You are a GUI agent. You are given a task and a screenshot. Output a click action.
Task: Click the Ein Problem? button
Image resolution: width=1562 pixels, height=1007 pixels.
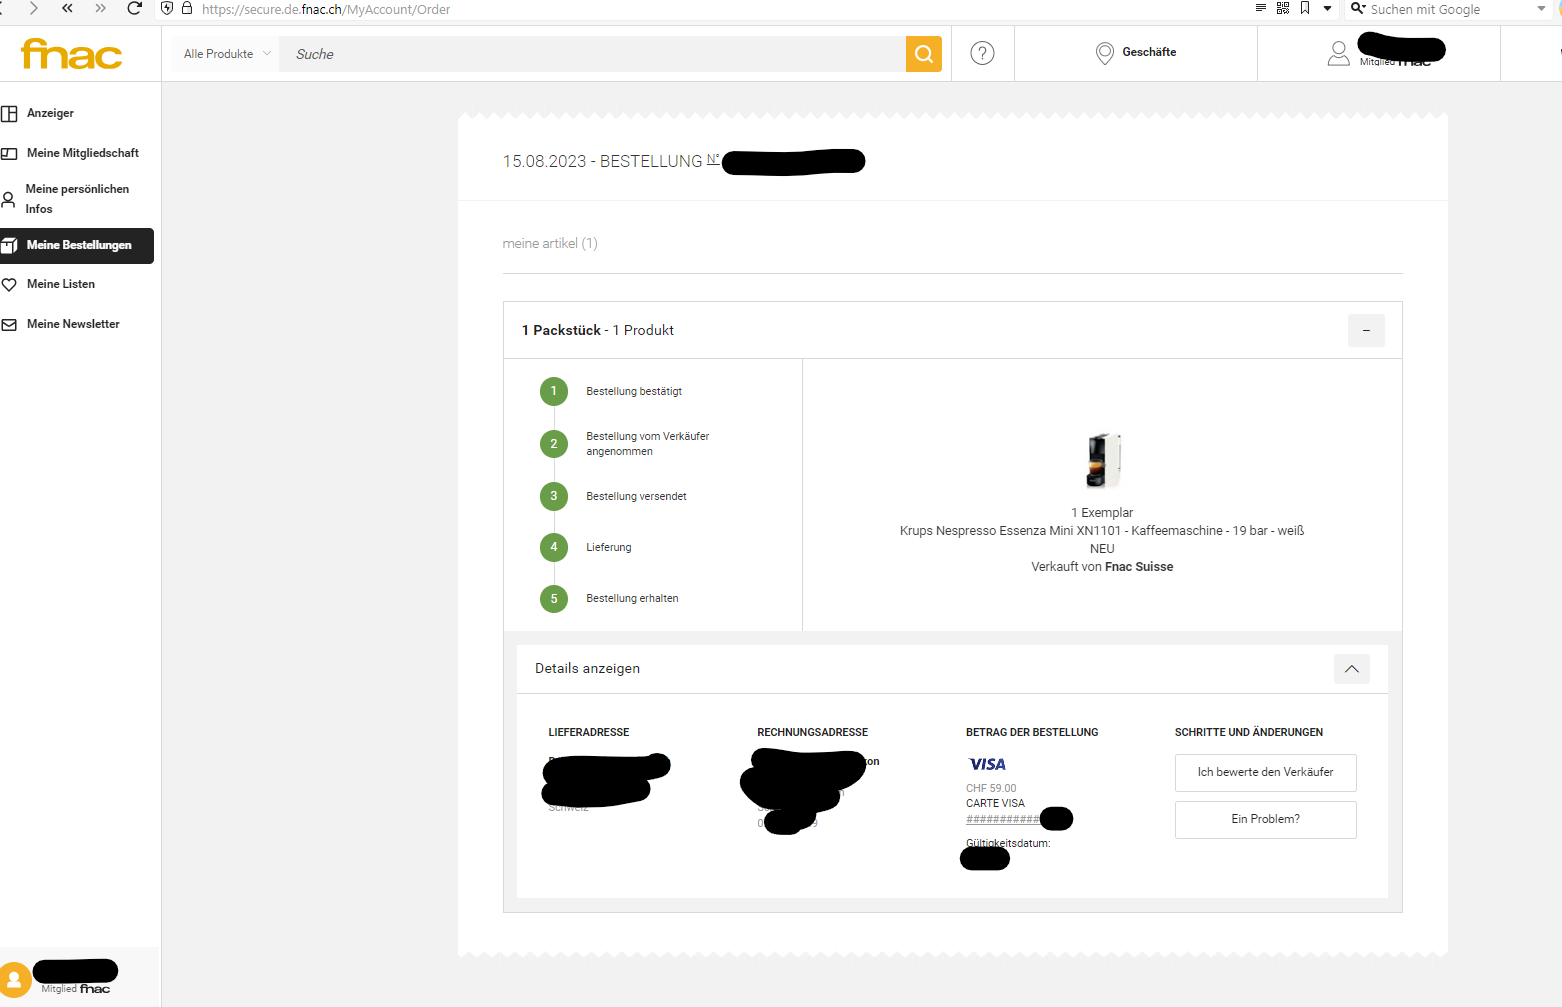(x=1266, y=819)
